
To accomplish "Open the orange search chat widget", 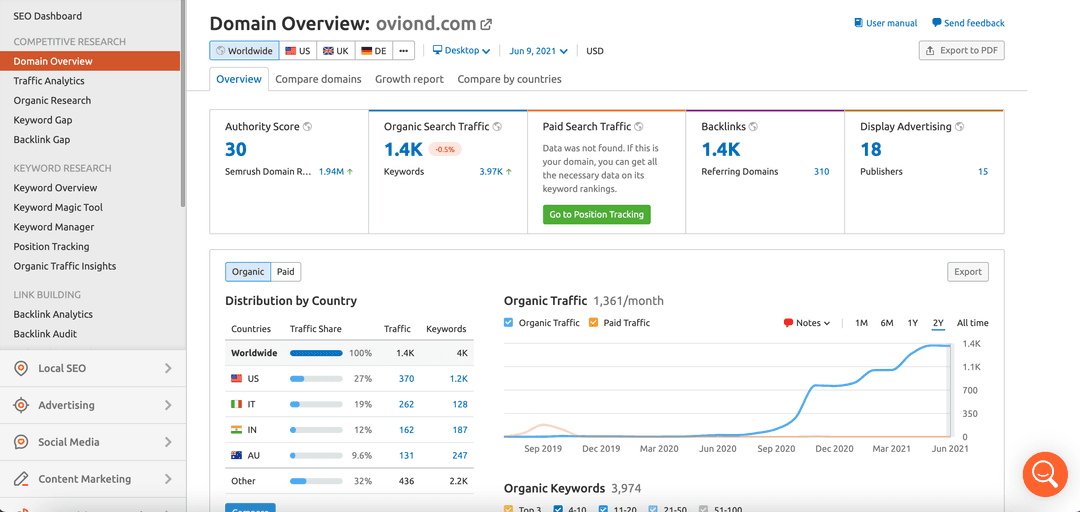I will point(1044,474).
